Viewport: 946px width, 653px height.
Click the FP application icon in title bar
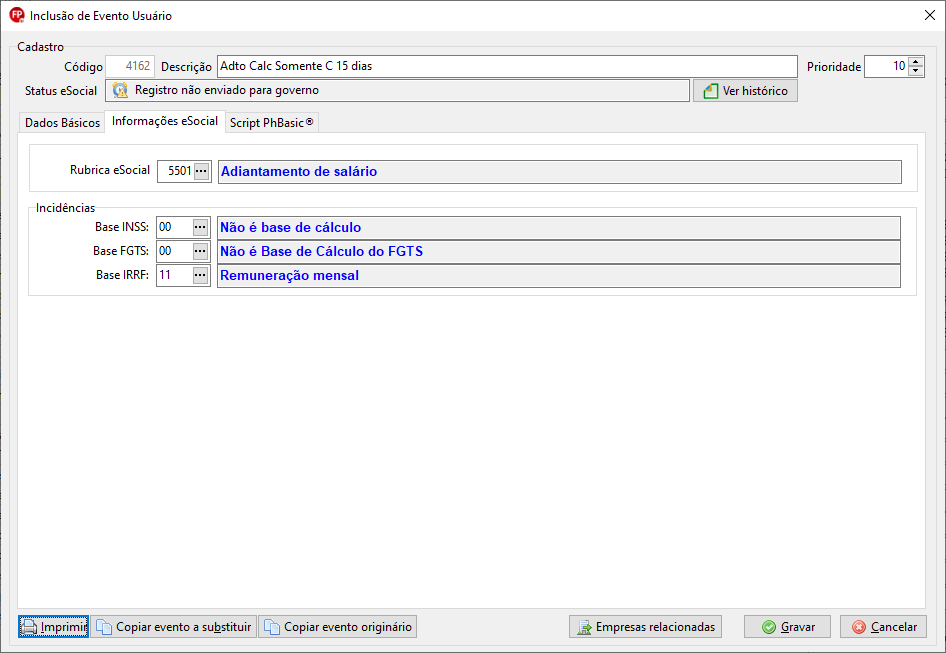16,15
